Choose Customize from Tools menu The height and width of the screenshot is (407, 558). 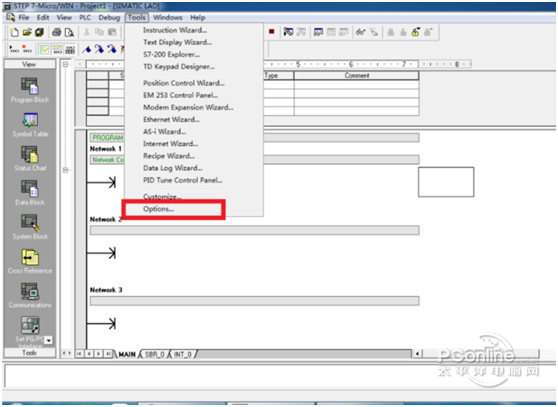[x=194, y=196]
